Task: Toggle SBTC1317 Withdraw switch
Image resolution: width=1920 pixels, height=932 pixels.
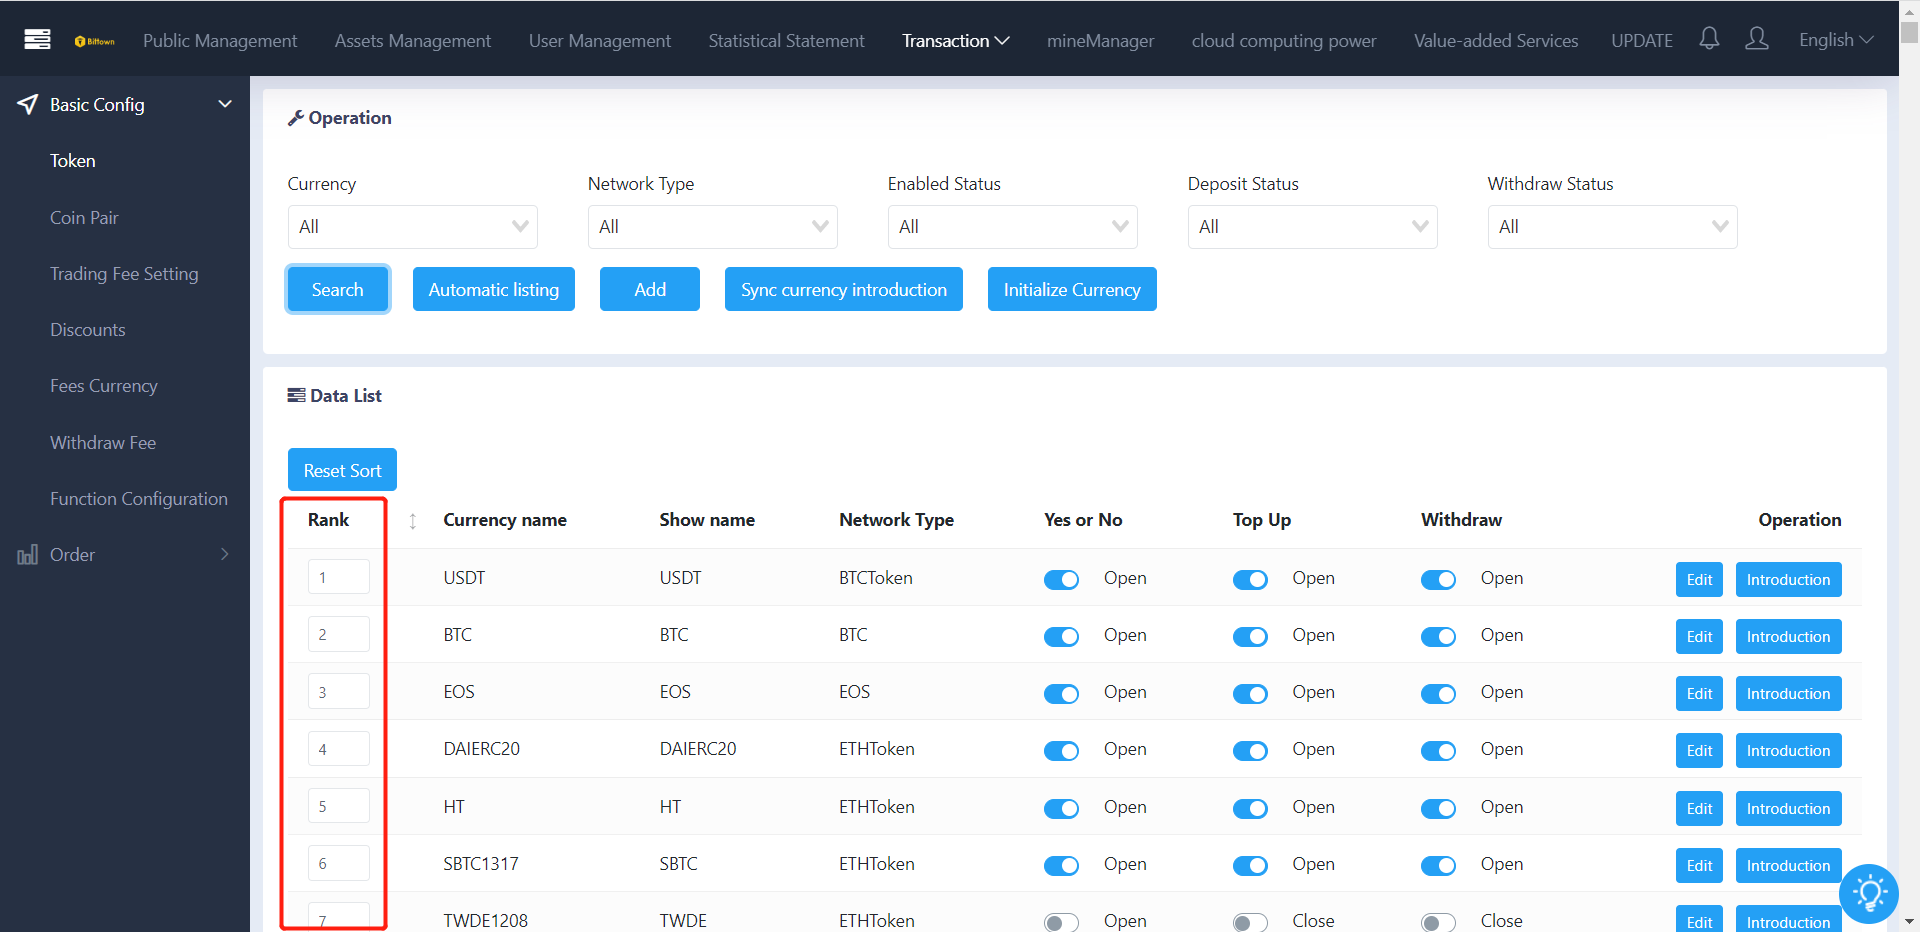Action: tap(1438, 865)
